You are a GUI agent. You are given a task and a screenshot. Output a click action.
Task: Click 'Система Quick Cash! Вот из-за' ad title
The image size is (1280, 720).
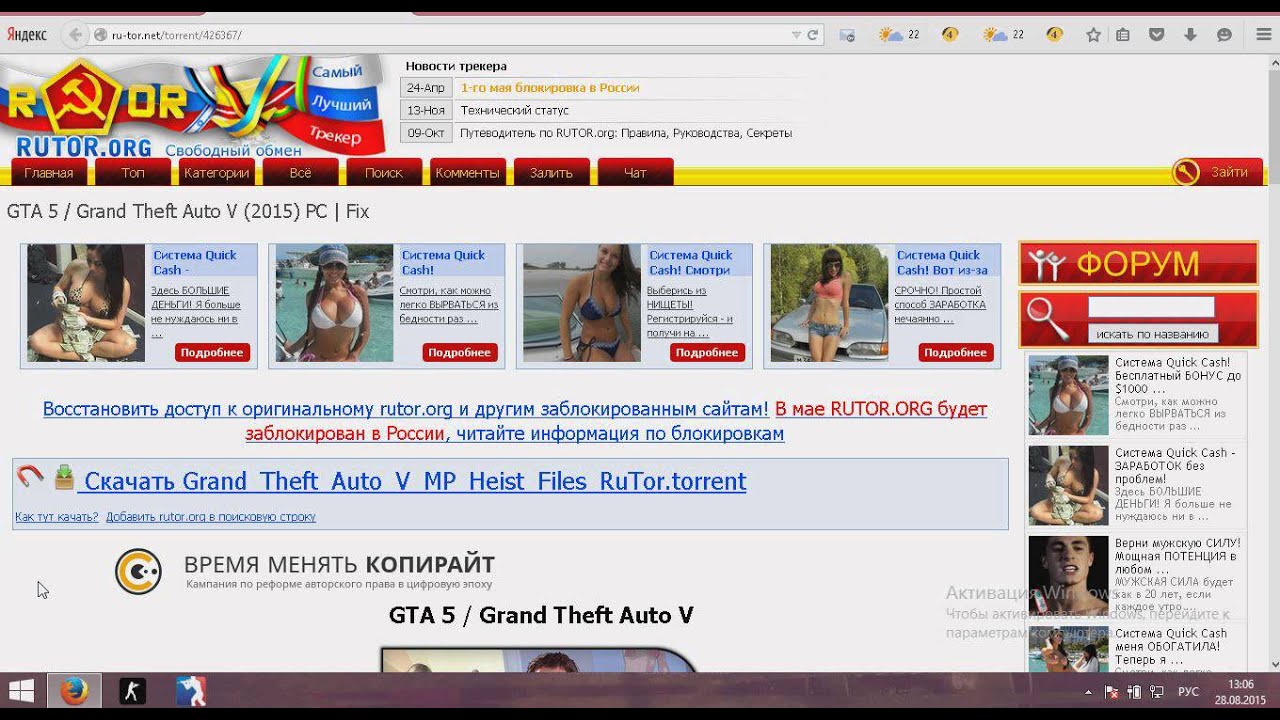pyautogui.click(x=942, y=262)
